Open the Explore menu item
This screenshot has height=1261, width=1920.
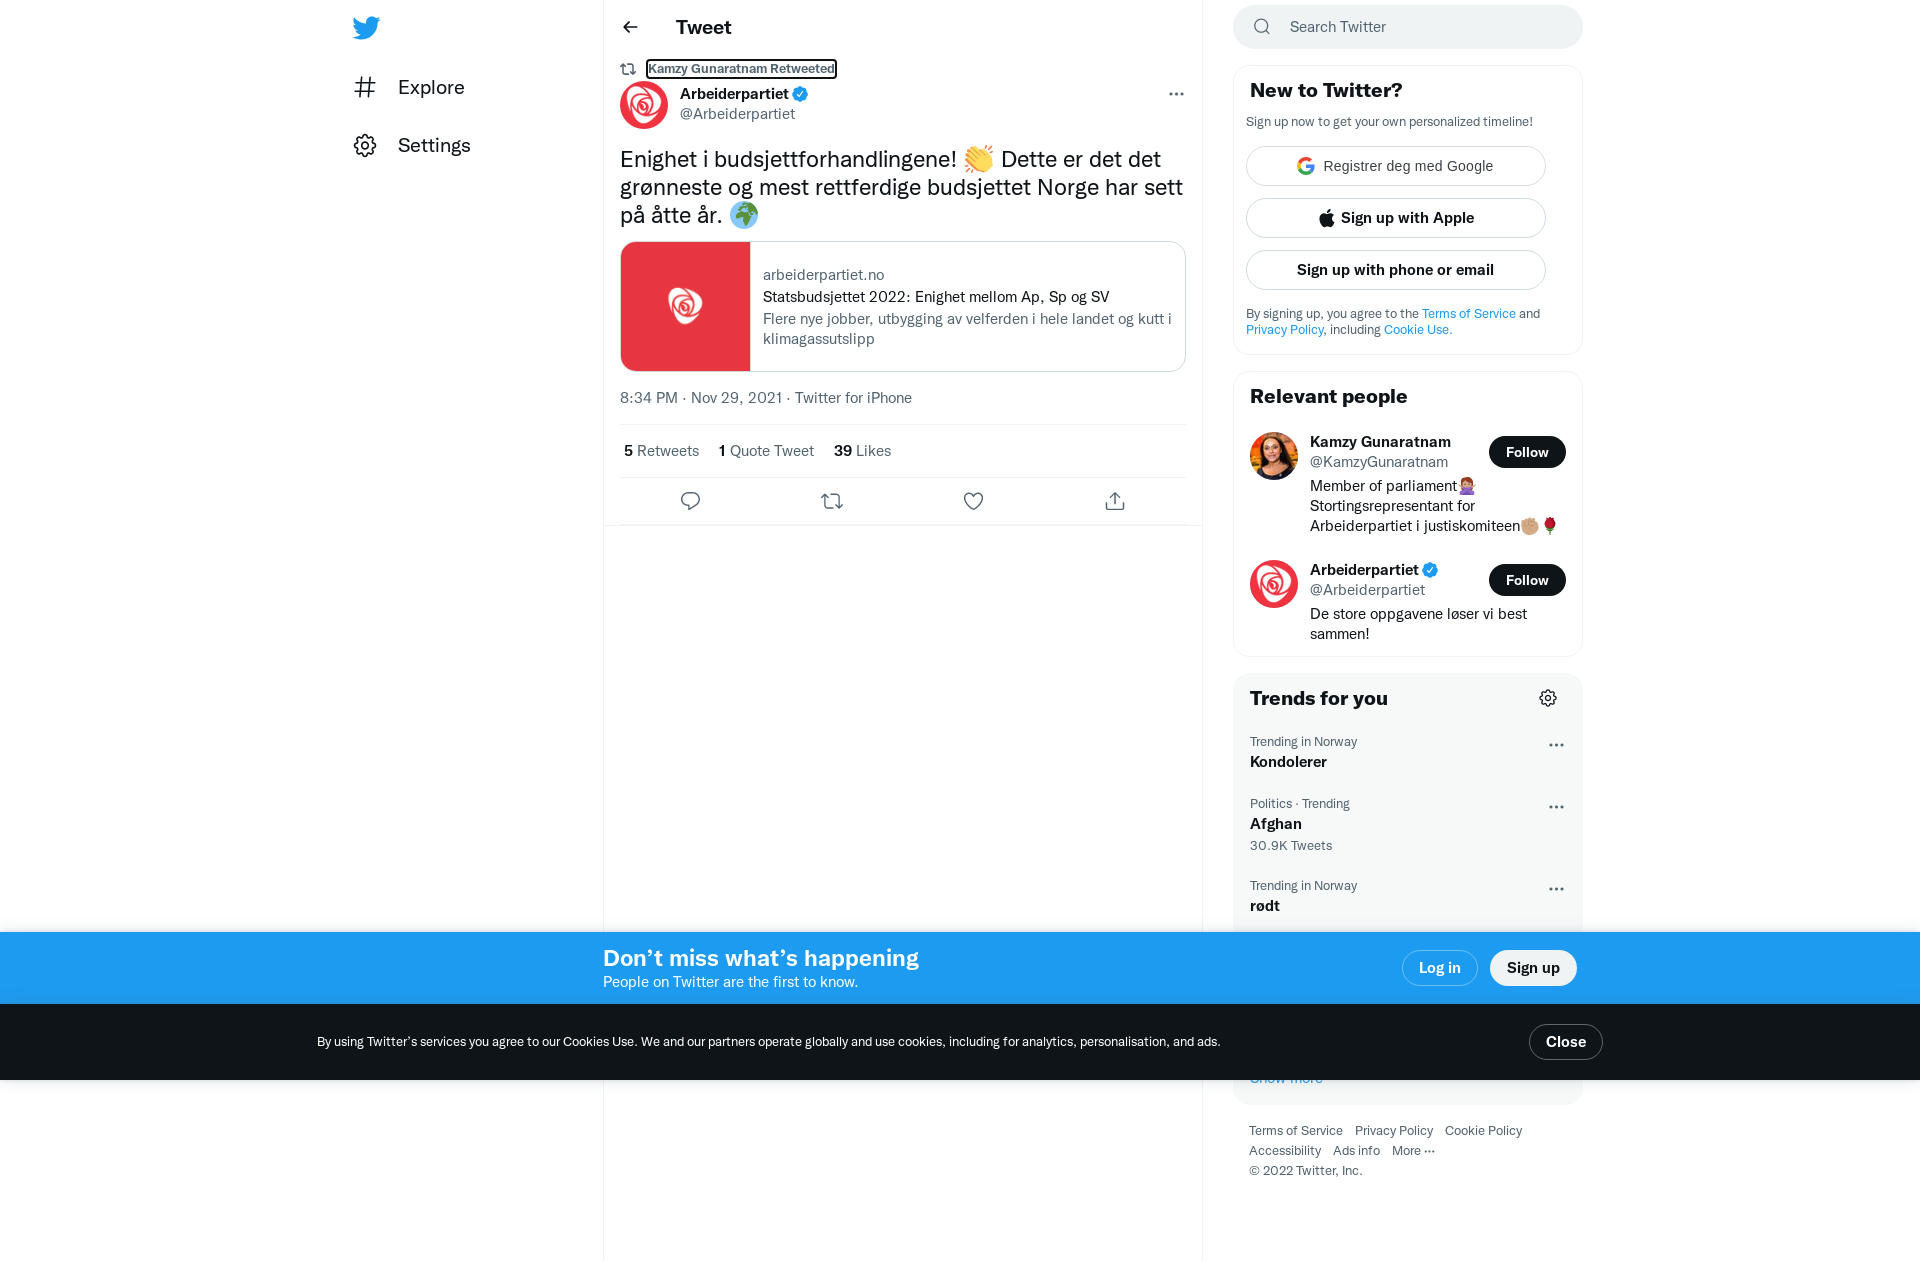[409, 87]
